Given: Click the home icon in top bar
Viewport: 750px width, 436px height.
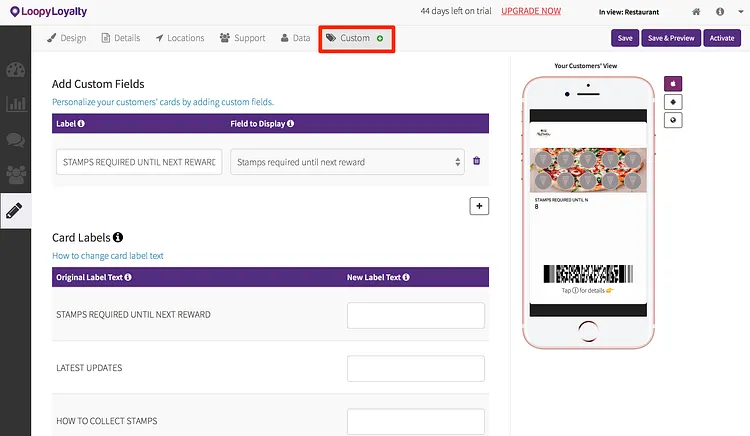Looking at the screenshot, I should pyautogui.click(x=696, y=11).
